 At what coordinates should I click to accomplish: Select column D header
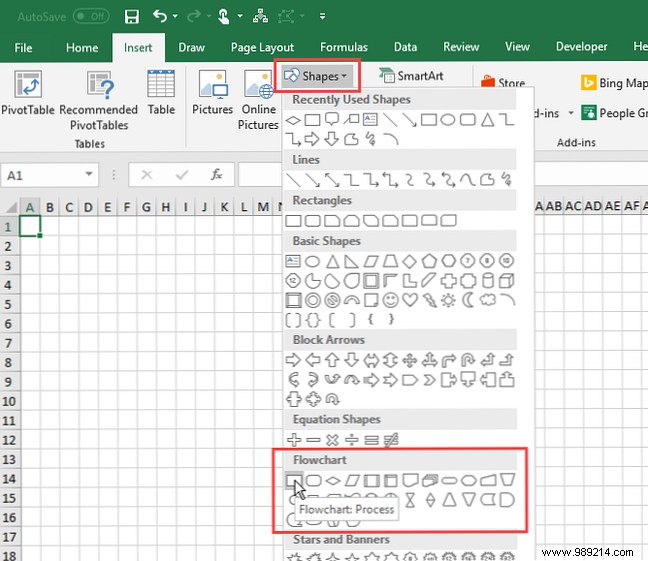[88, 207]
